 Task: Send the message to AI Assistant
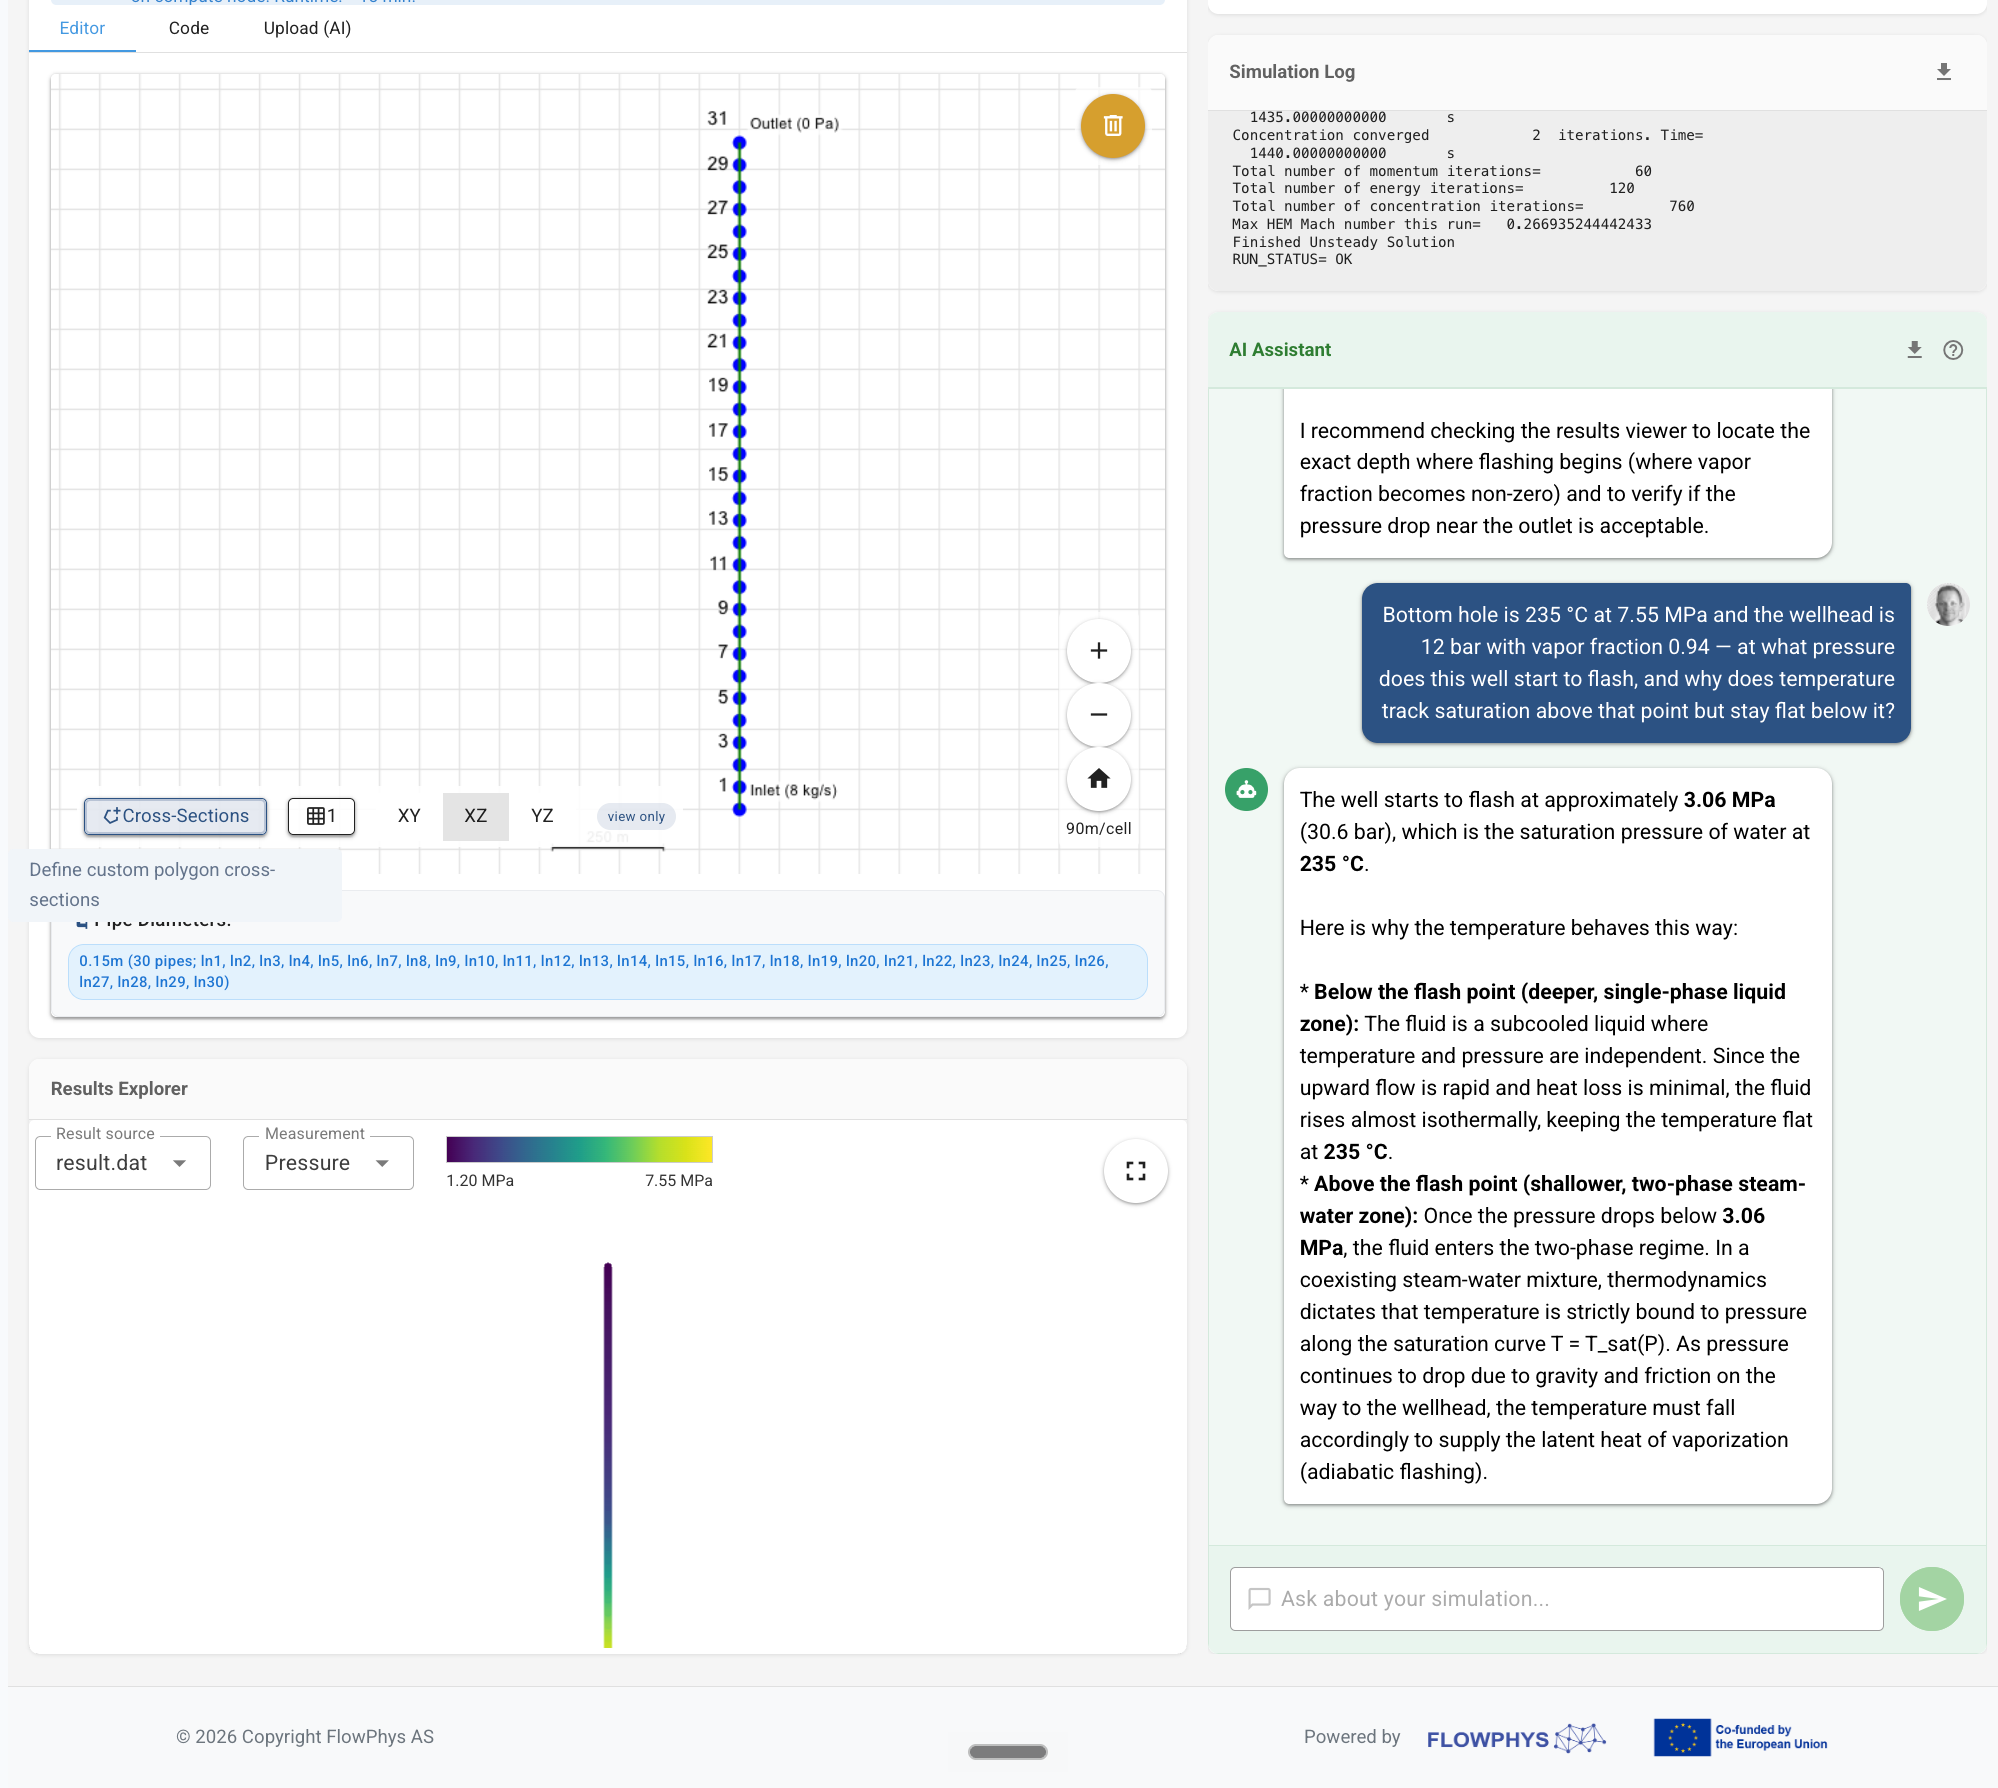pyautogui.click(x=1931, y=1599)
